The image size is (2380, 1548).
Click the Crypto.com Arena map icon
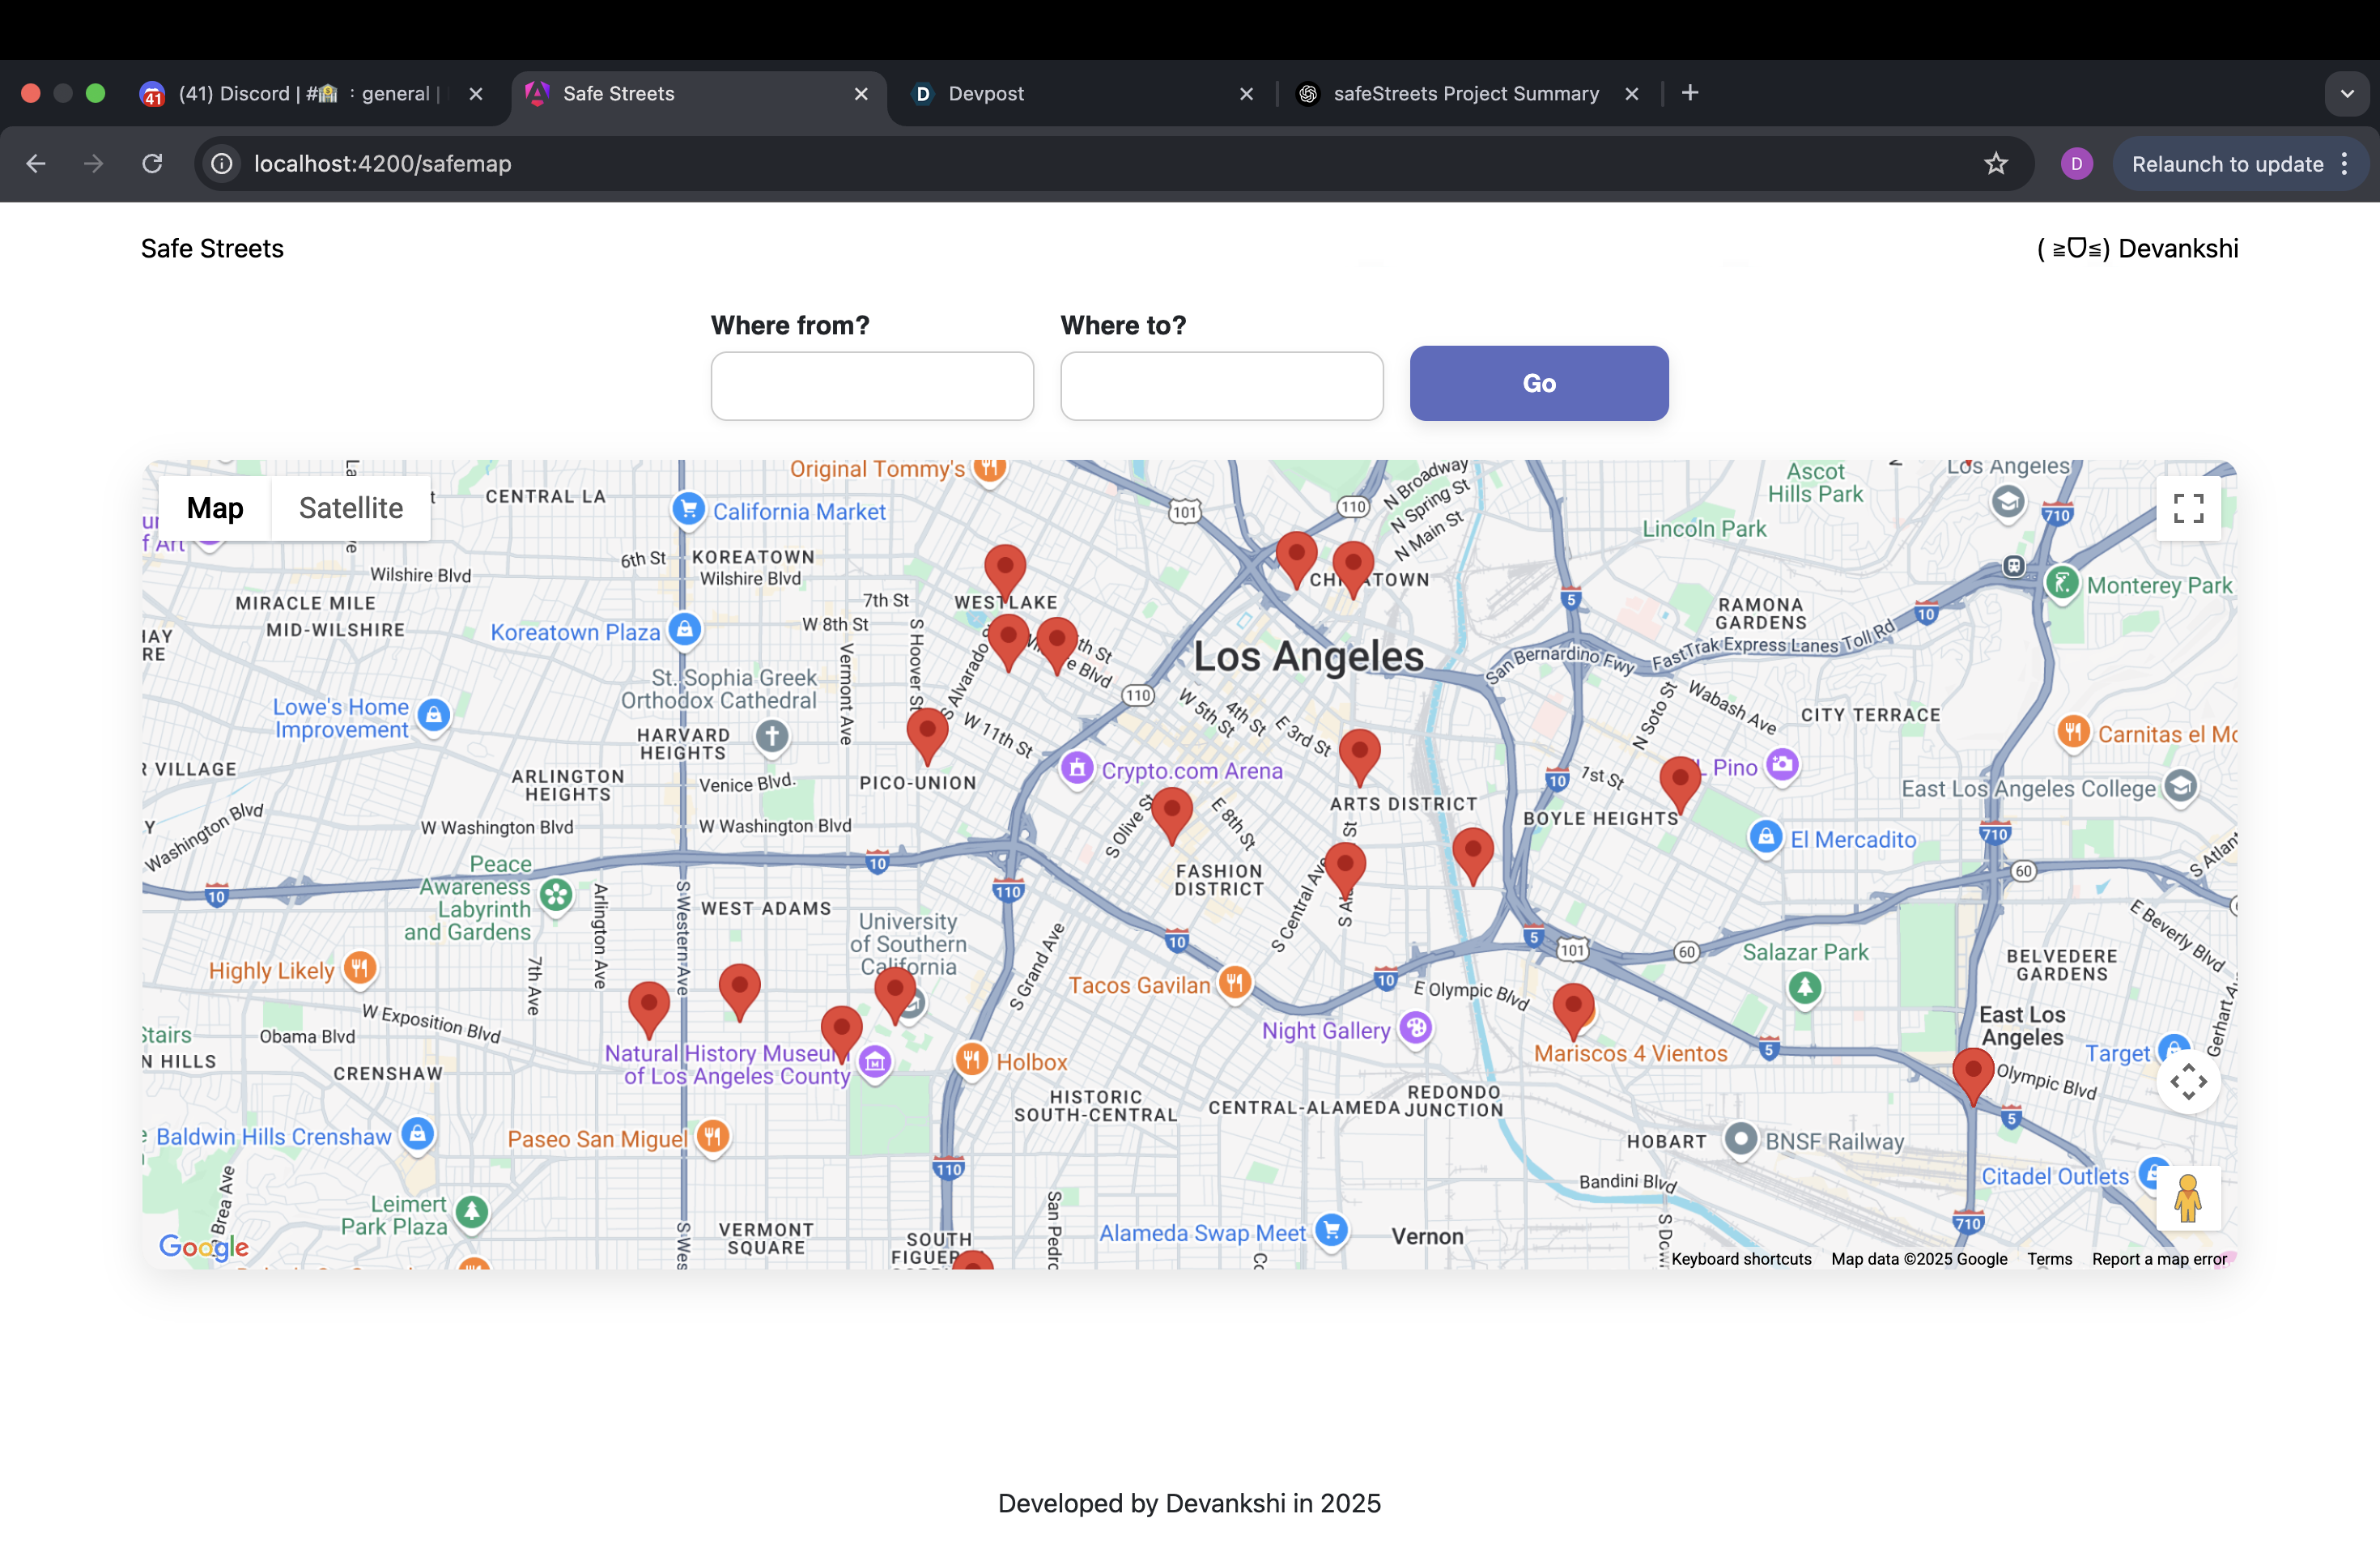[1077, 769]
